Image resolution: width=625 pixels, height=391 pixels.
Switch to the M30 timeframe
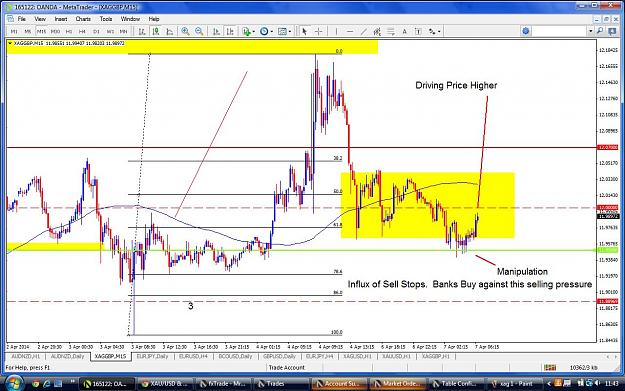55,31
